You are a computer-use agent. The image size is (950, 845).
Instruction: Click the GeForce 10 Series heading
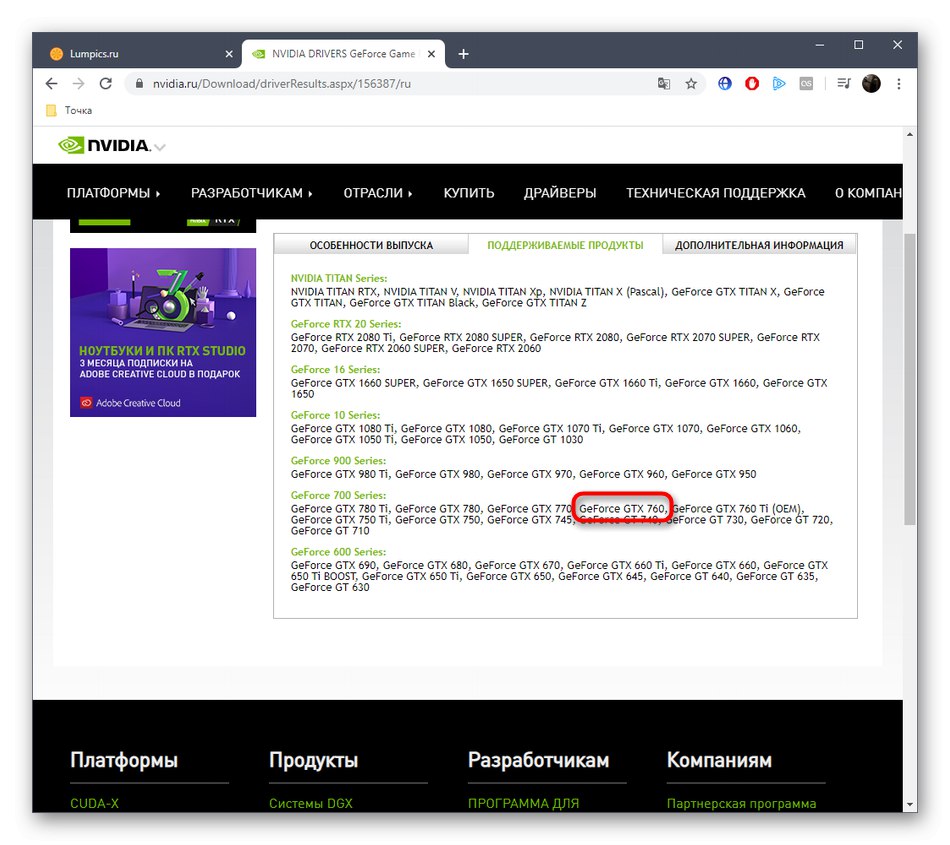point(335,415)
